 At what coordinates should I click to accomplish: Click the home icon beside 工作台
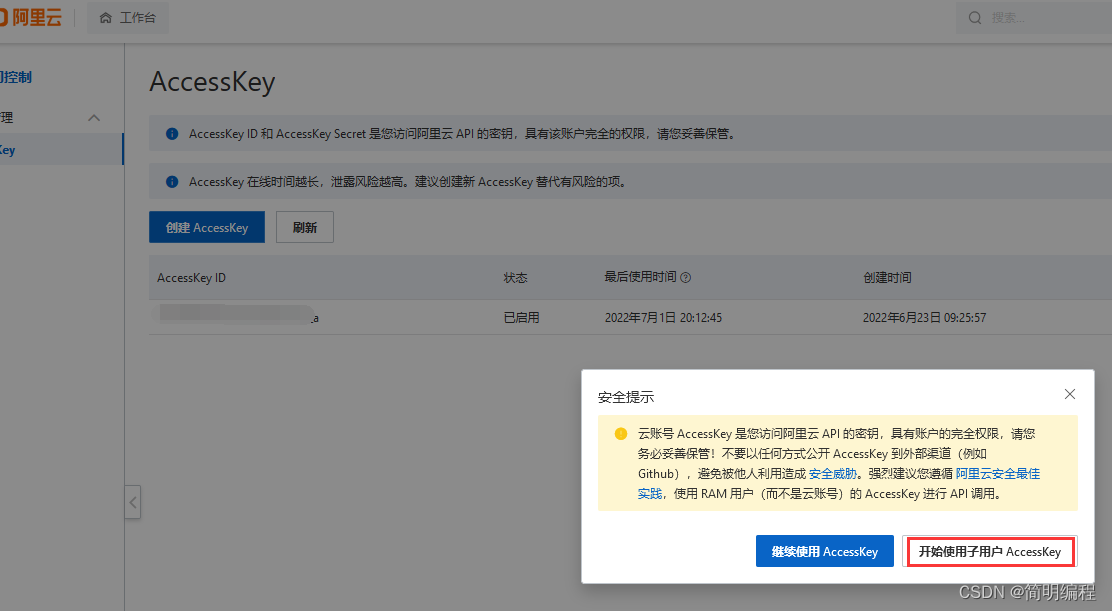point(106,18)
